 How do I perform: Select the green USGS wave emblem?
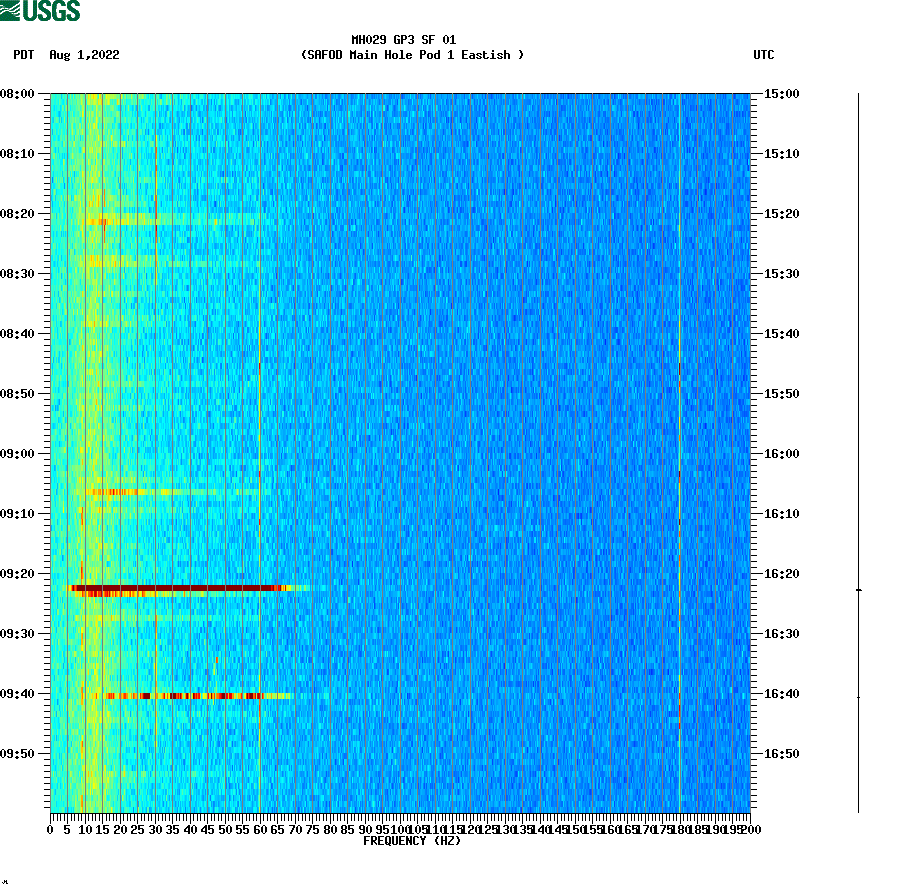coord(12,9)
